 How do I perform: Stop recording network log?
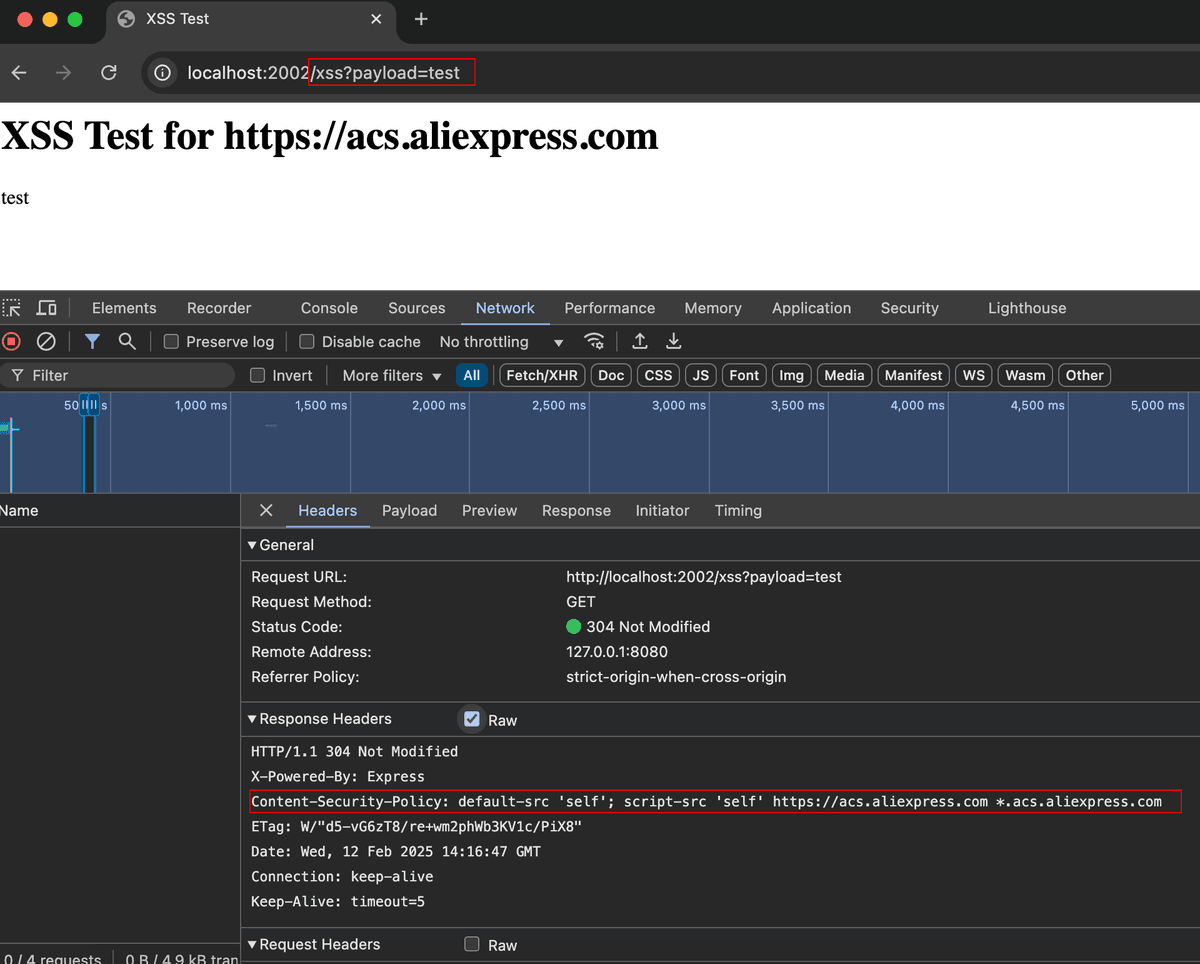(10, 341)
